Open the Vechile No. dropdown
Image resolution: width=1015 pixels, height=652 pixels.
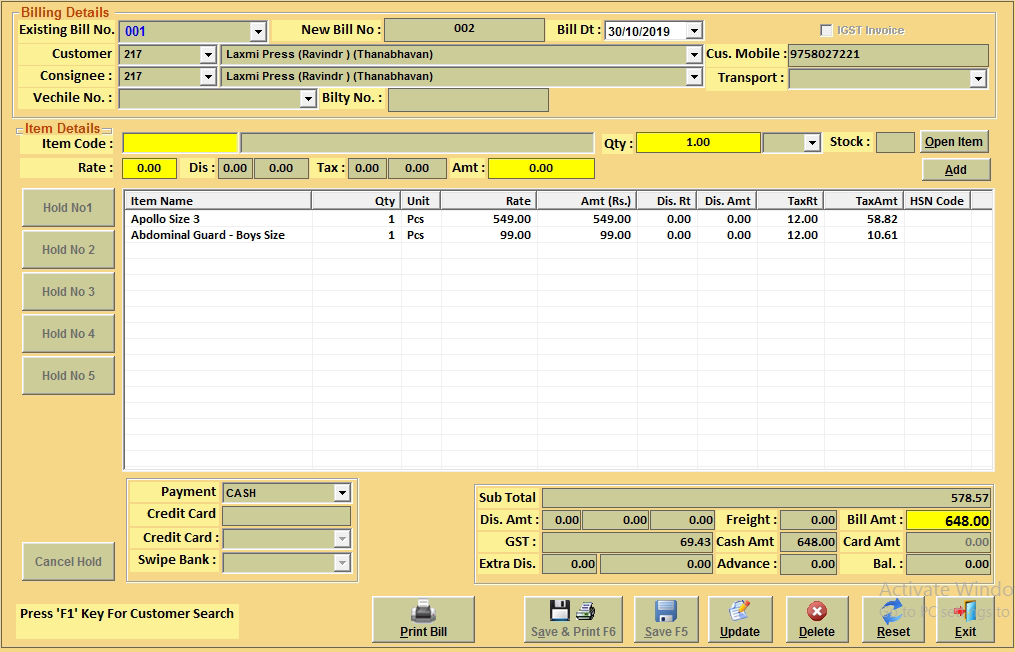(308, 99)
